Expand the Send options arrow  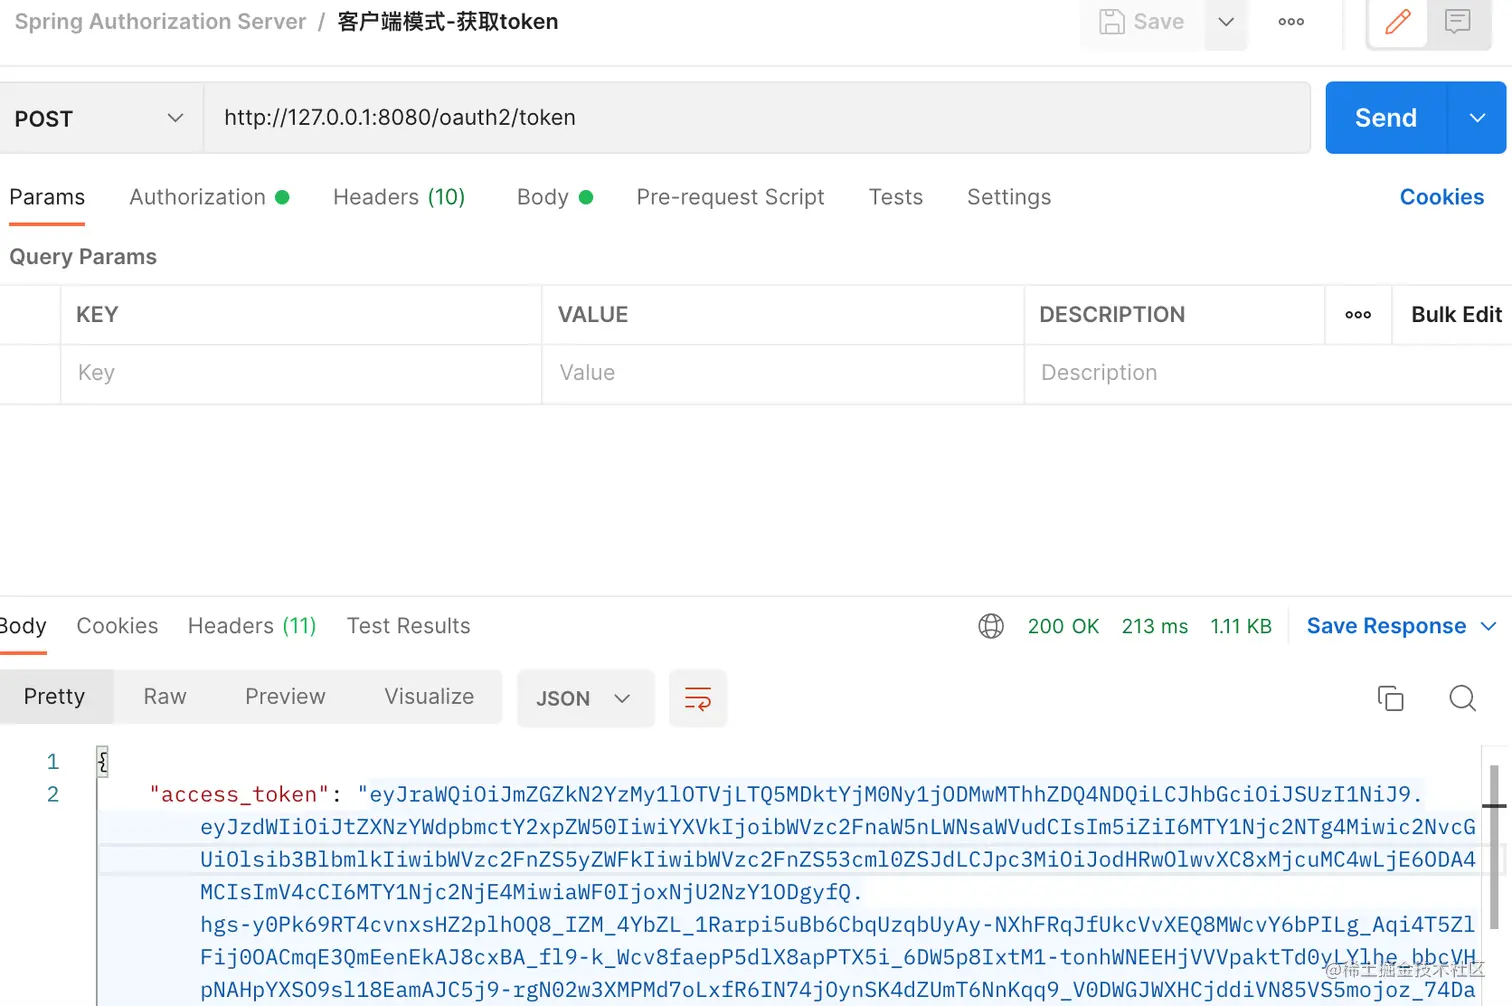tap(1477, 118)
